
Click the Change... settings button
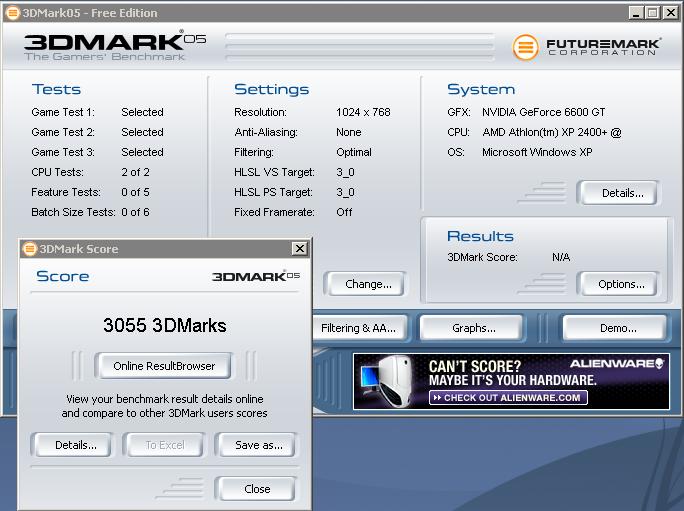tap(368, 284)
